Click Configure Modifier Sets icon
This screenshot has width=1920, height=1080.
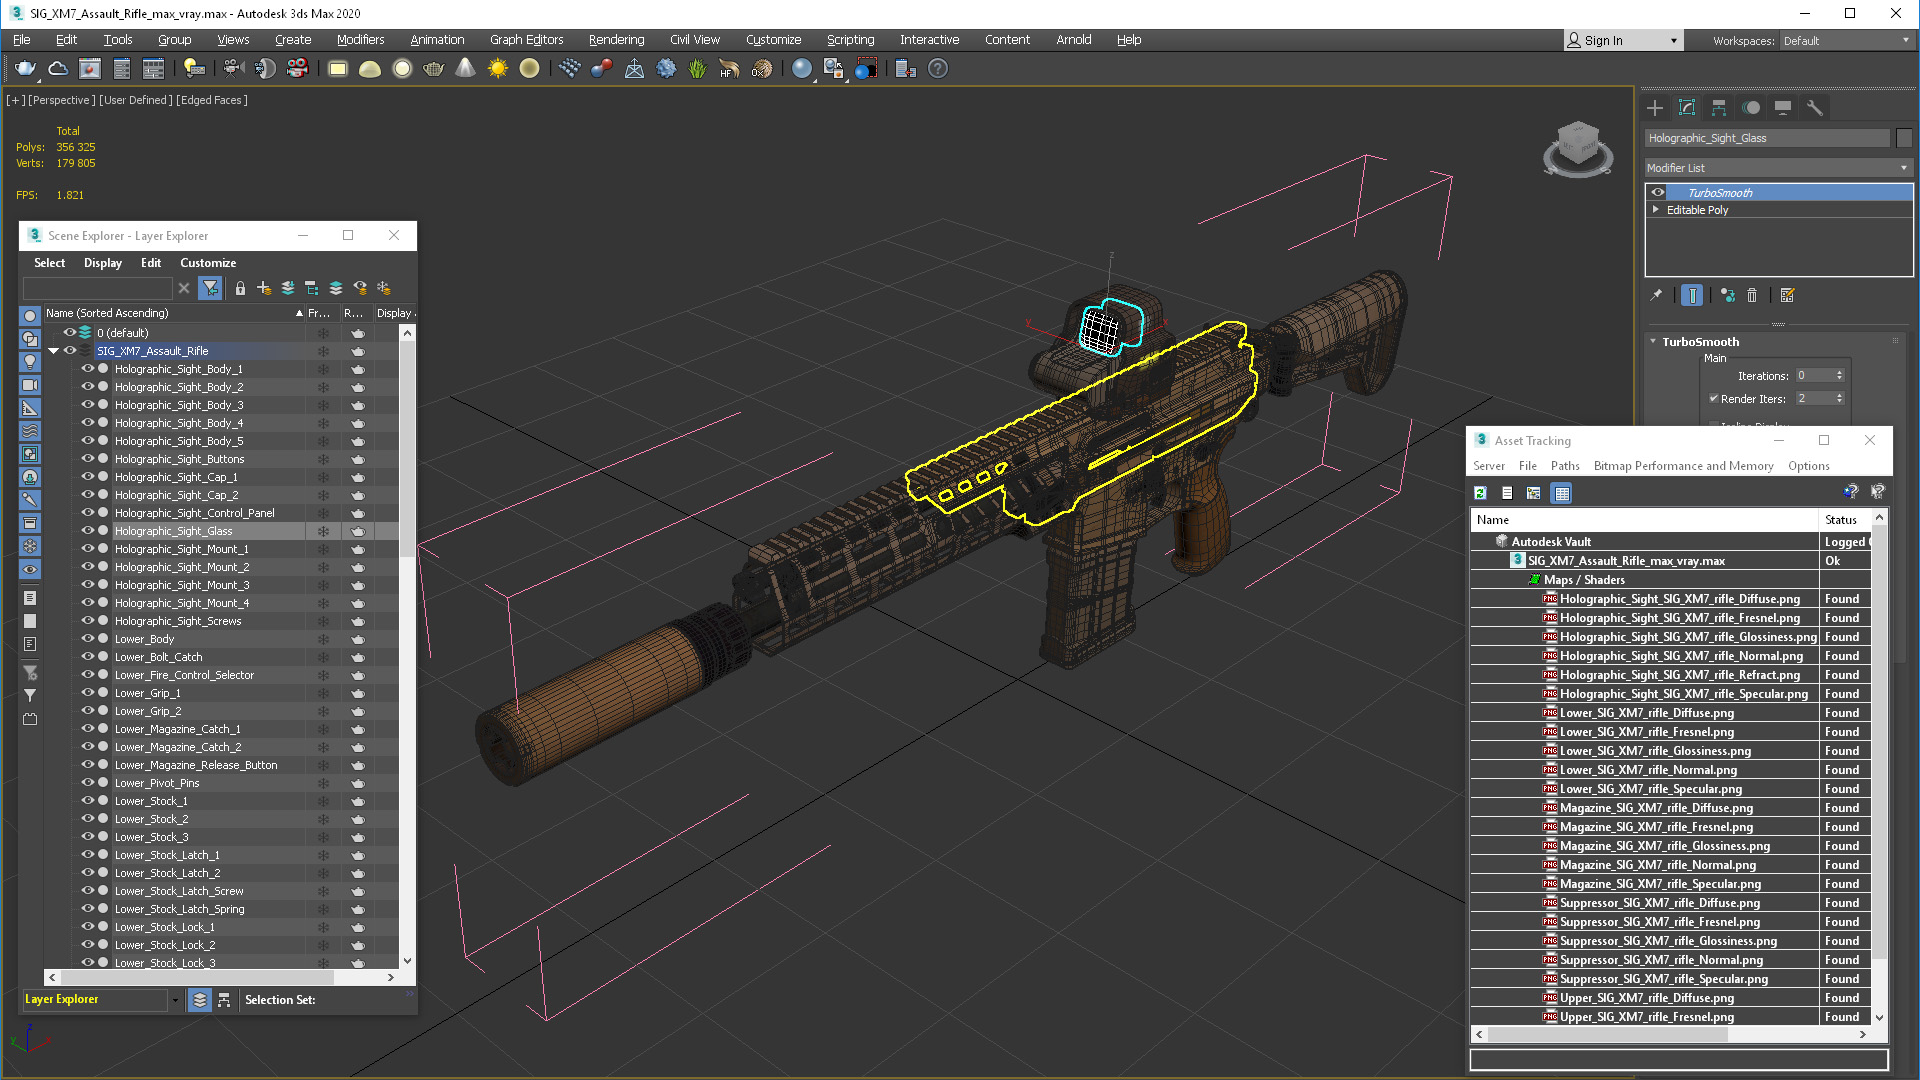[1788, 295]
